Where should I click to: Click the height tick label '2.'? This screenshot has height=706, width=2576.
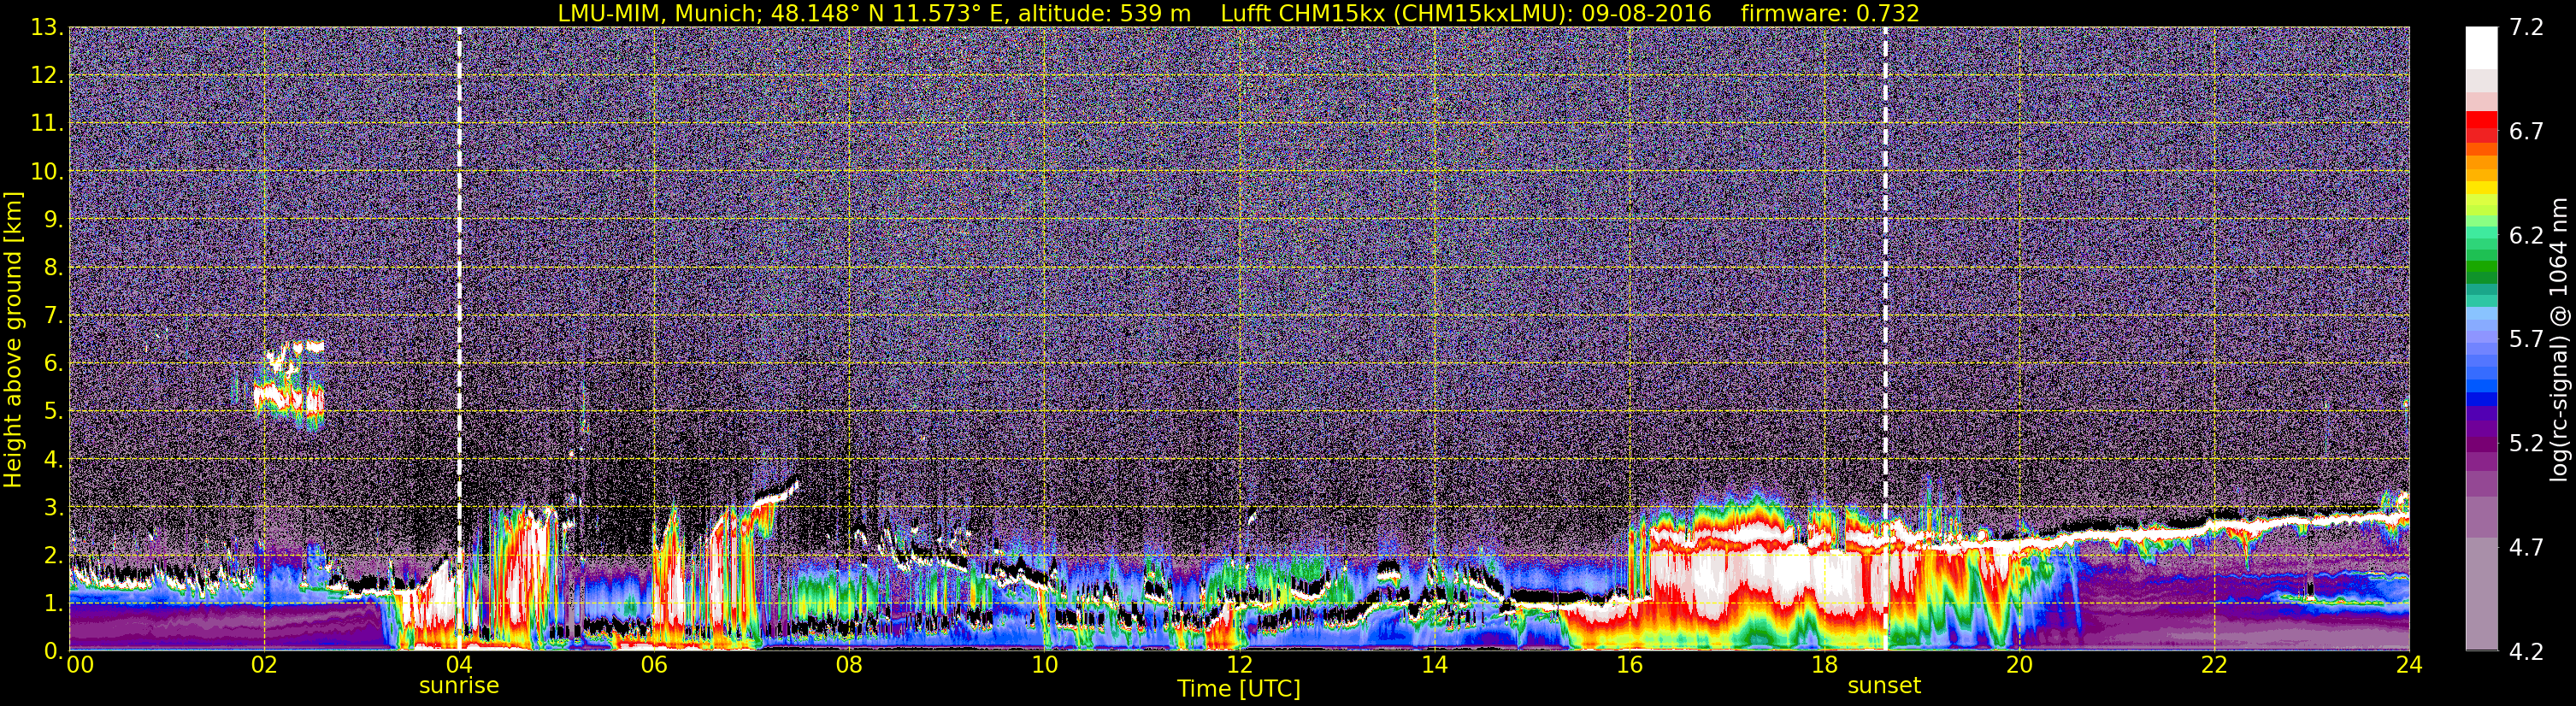click(53, 556)
